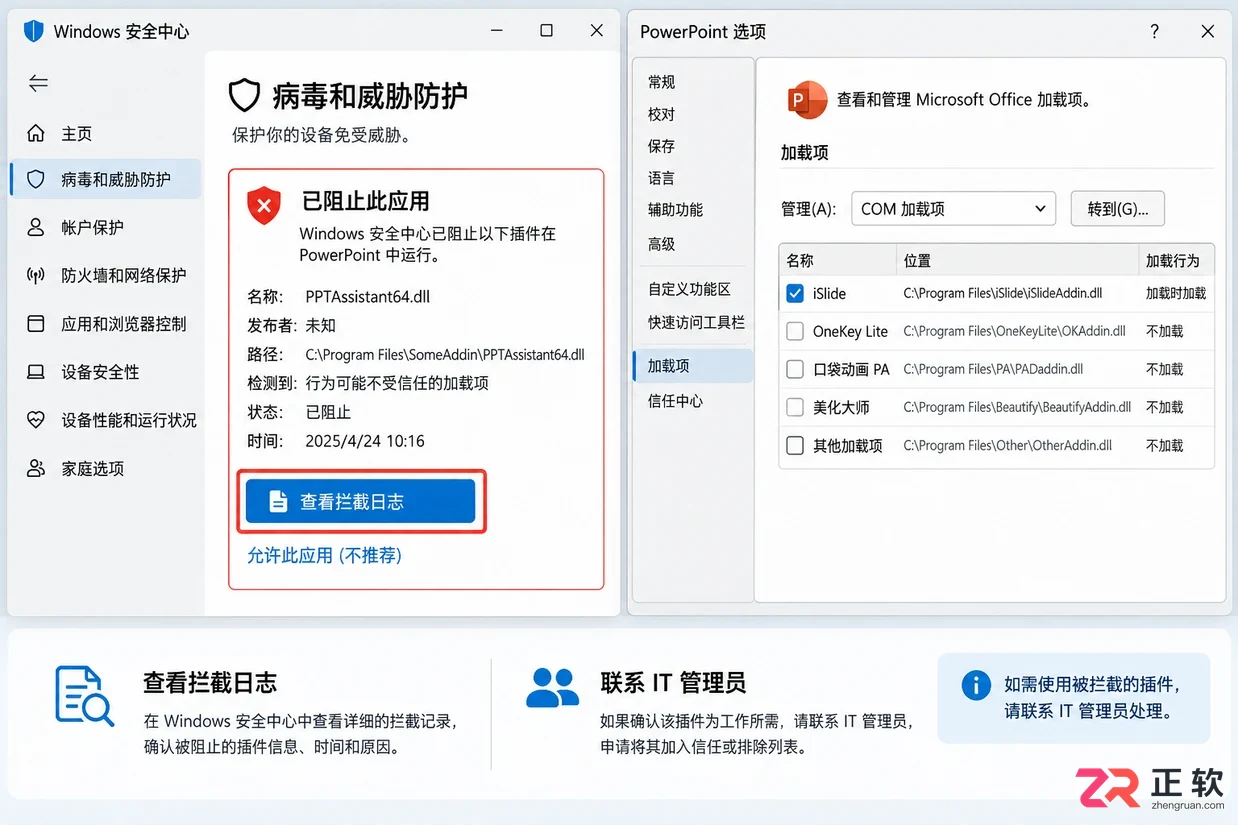Minimize the Windows 安全中心 window

click(496, 31)
